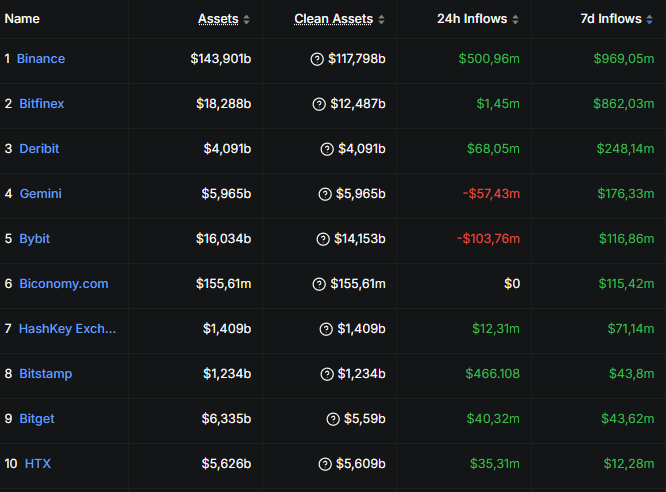
Task: Click the Assets column header label
Action: (218, 19)
